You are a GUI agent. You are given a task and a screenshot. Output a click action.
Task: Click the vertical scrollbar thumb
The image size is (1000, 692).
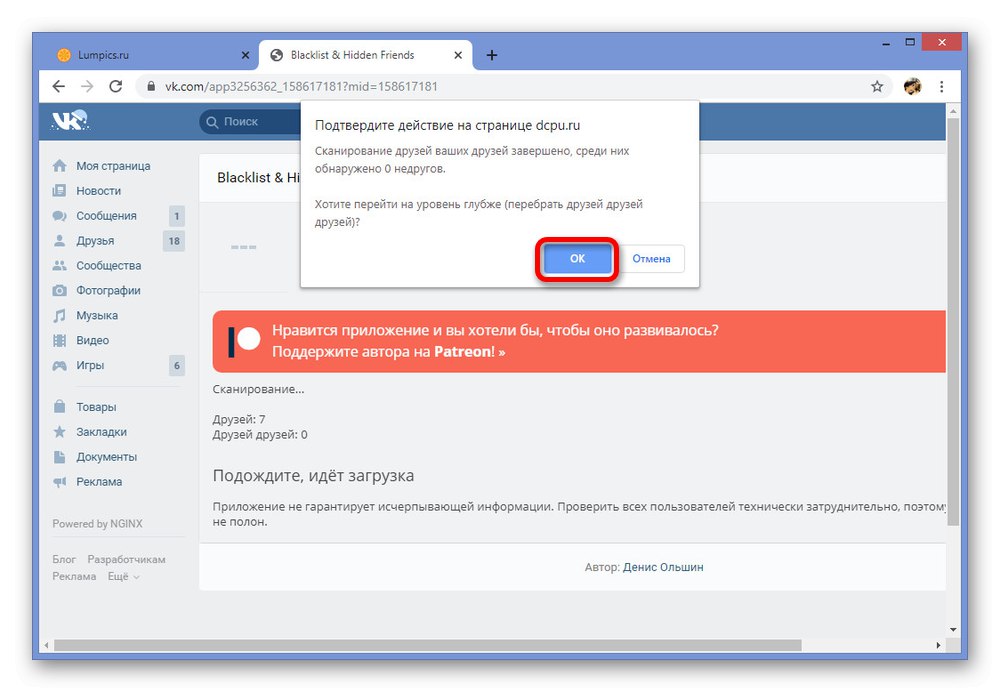tap(953, 322)
